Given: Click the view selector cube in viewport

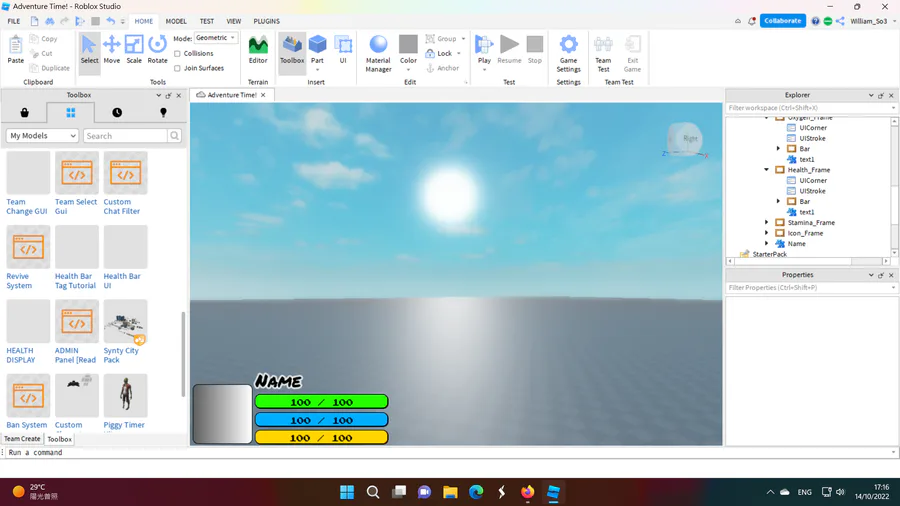Looking at the screenshot, I should point(684,139).
